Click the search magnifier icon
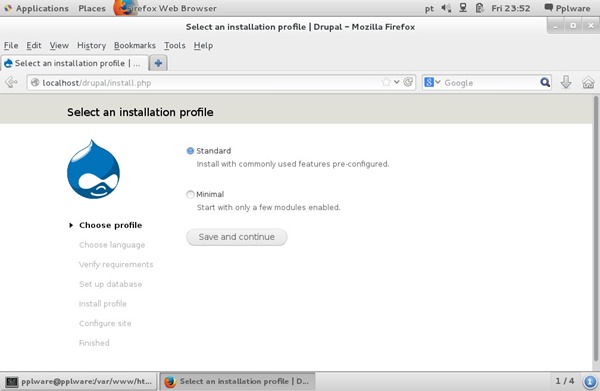 tap(545, 82)
